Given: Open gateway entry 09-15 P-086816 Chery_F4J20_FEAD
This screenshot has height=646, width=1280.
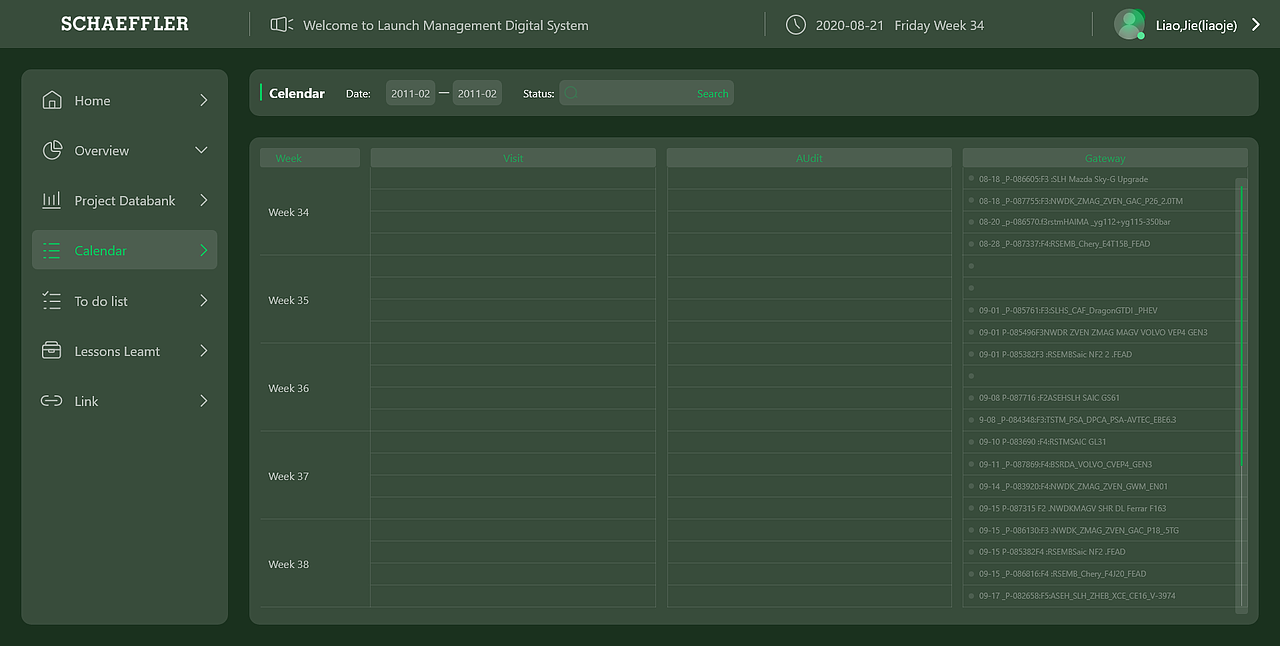Looking at the screenshot, I should coord(1062,574).
